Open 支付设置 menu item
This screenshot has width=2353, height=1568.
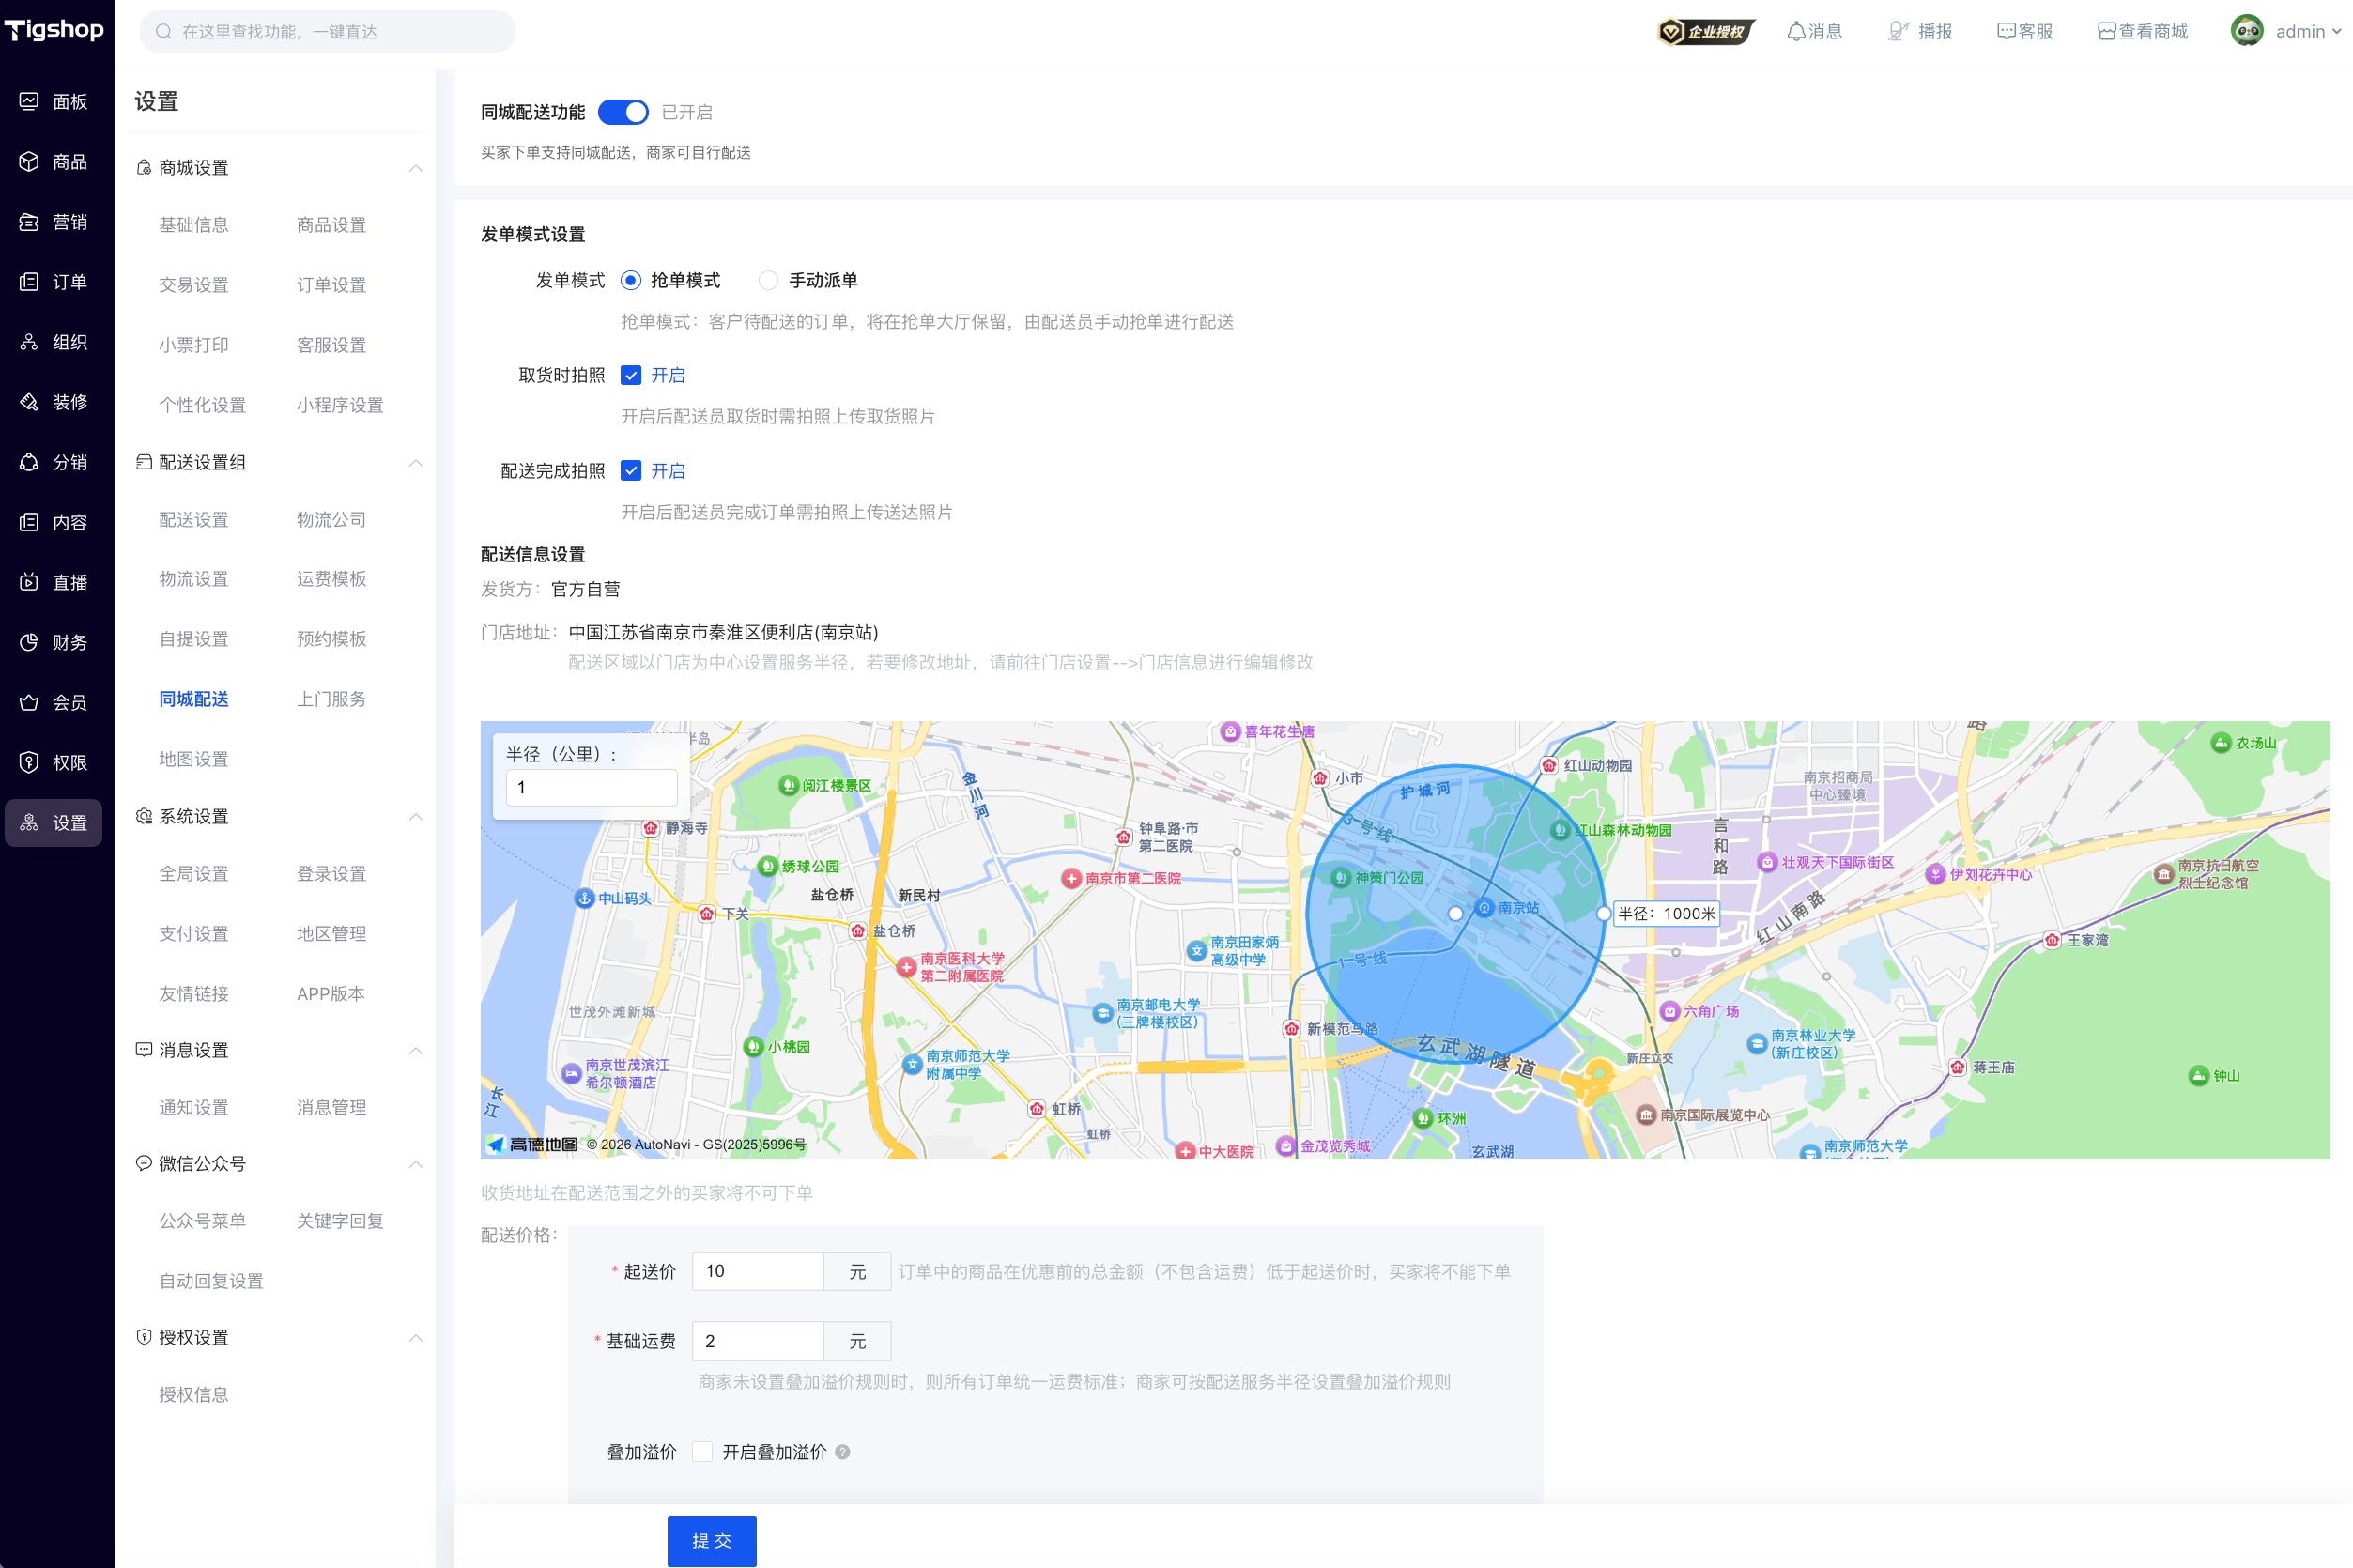[x=193, y=933]
